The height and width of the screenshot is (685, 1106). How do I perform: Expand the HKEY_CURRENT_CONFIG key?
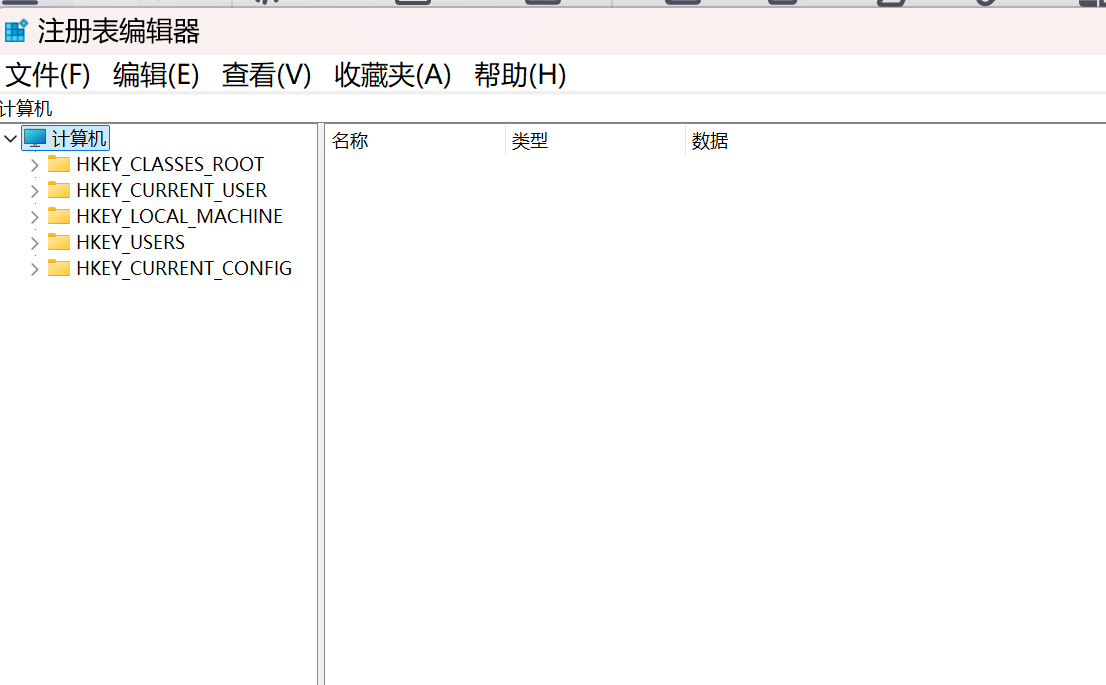(34, 269)
